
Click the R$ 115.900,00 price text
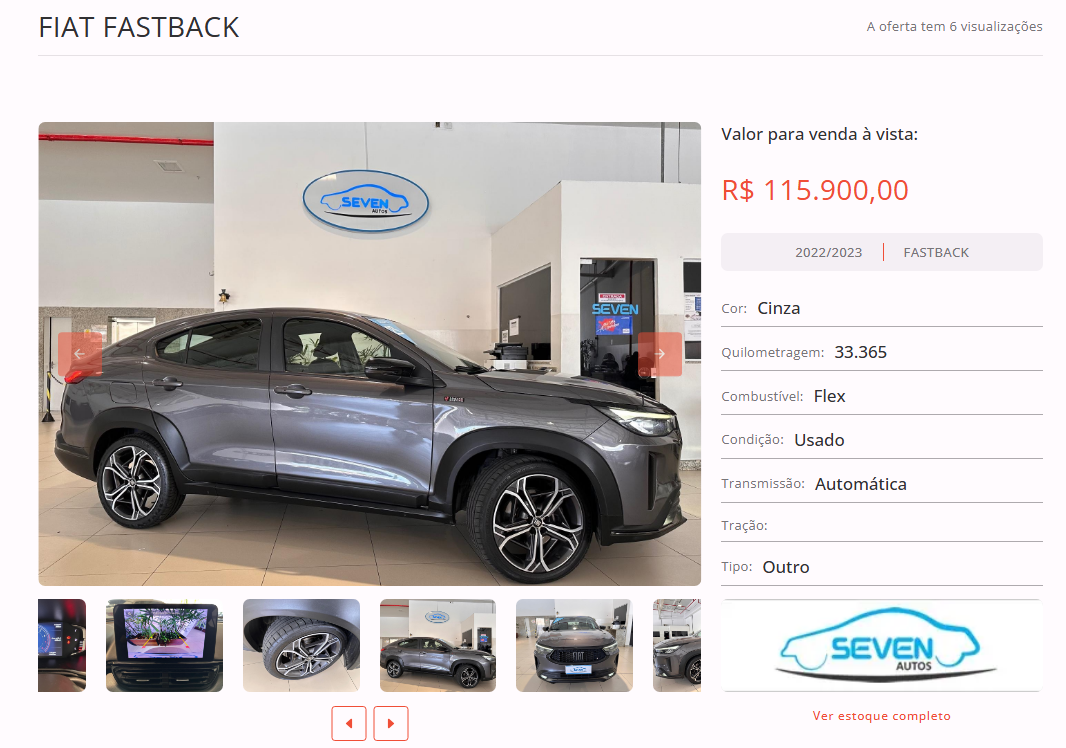[814, 190]
